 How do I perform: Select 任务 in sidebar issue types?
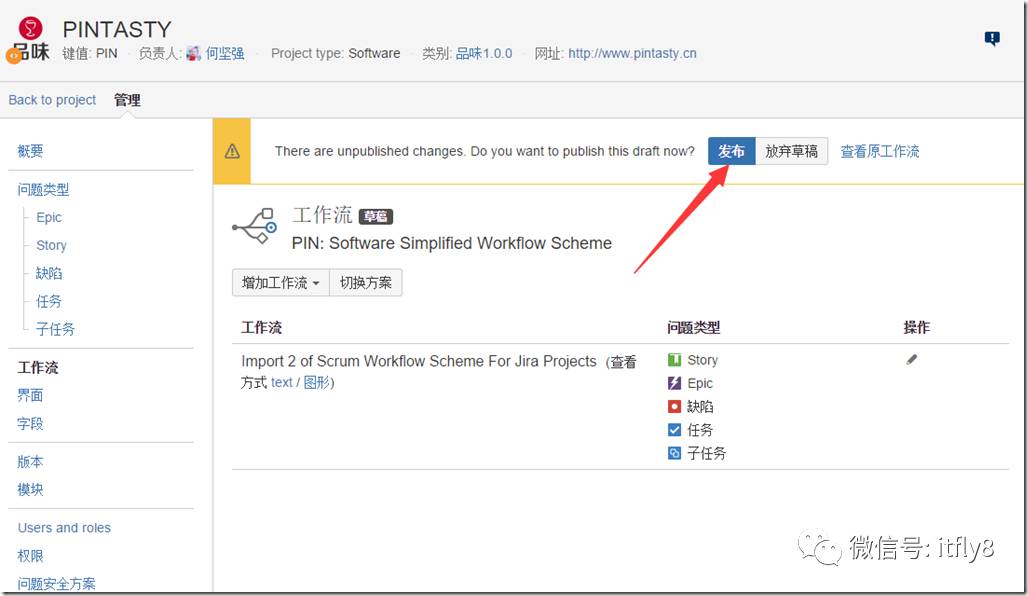coord(49,302)
